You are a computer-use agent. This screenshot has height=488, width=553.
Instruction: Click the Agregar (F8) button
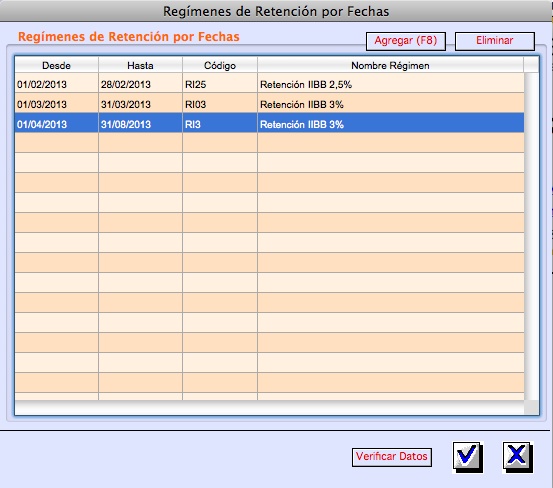pos(406,41)
